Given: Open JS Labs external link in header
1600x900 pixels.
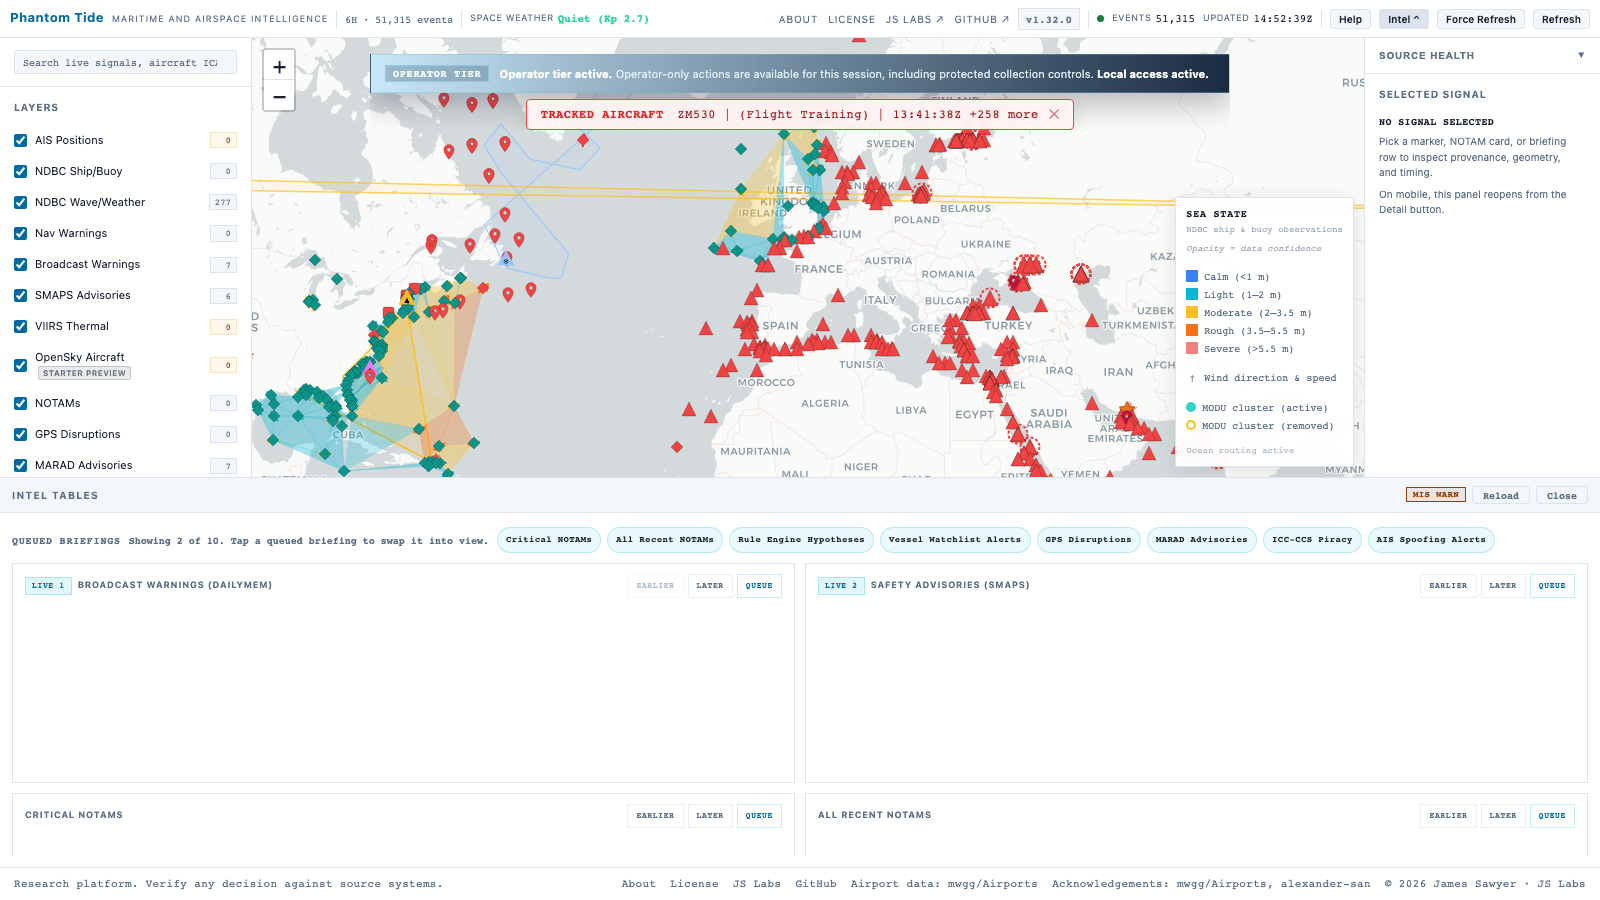Looking at the screenshot, I should [x=914, y=19].
